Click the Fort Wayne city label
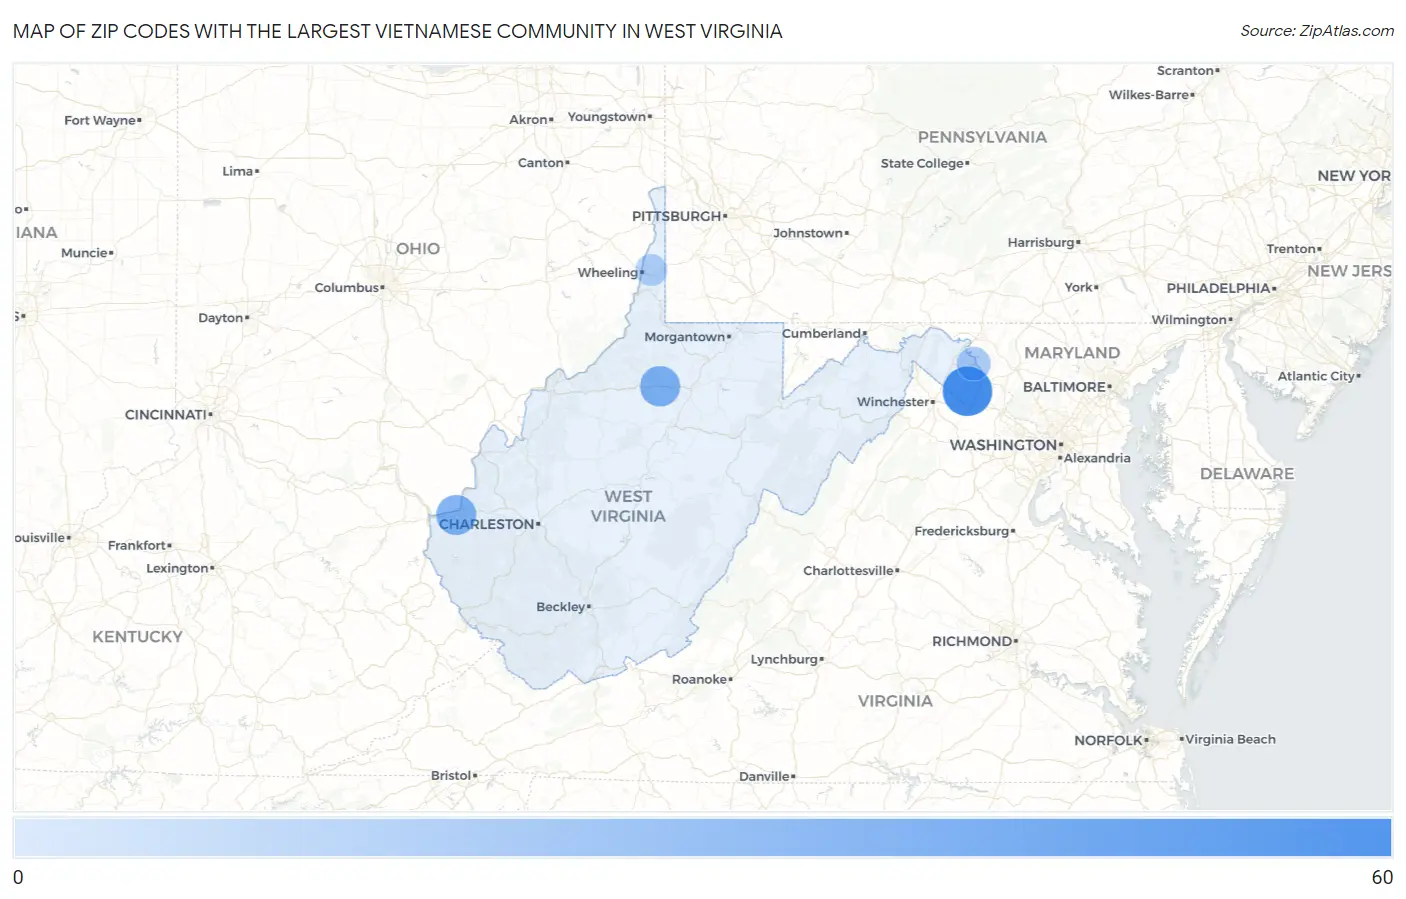The height and width of the screenshot is (899, 1406). [101, 120]
